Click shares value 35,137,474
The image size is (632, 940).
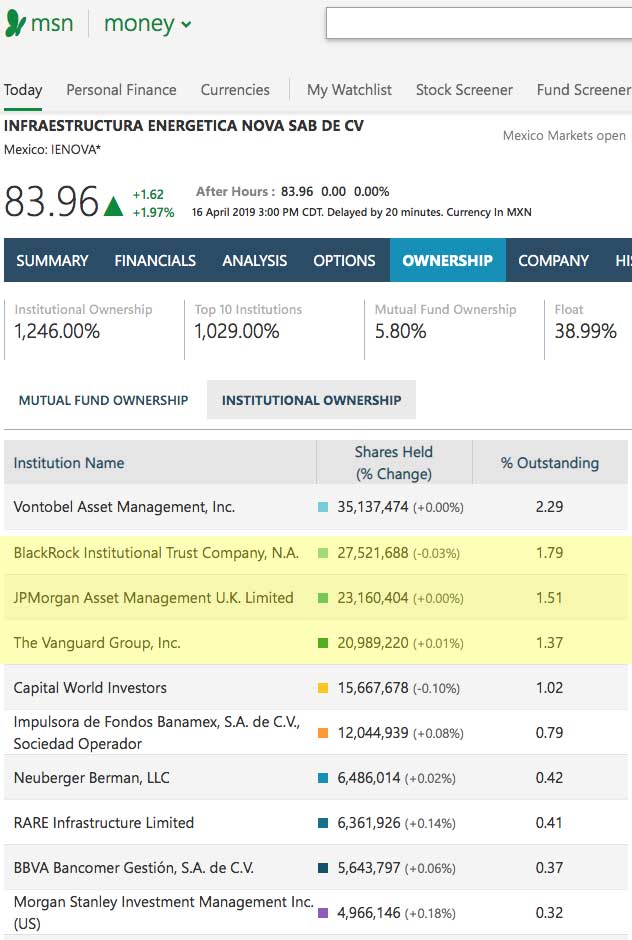pos(372,507)
